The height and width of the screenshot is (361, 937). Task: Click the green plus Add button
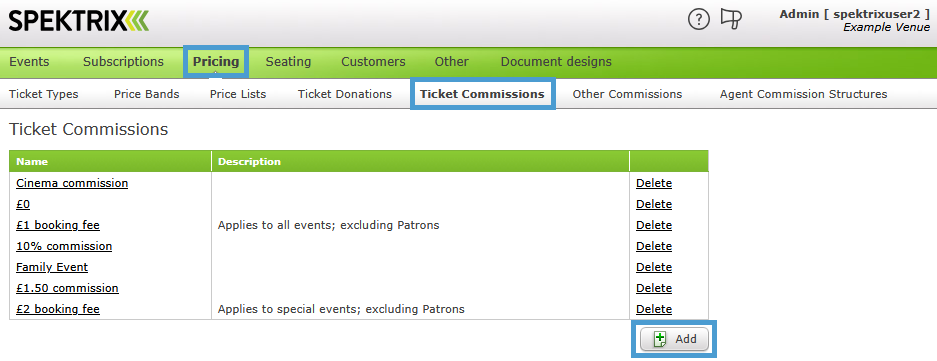(674, 339)
